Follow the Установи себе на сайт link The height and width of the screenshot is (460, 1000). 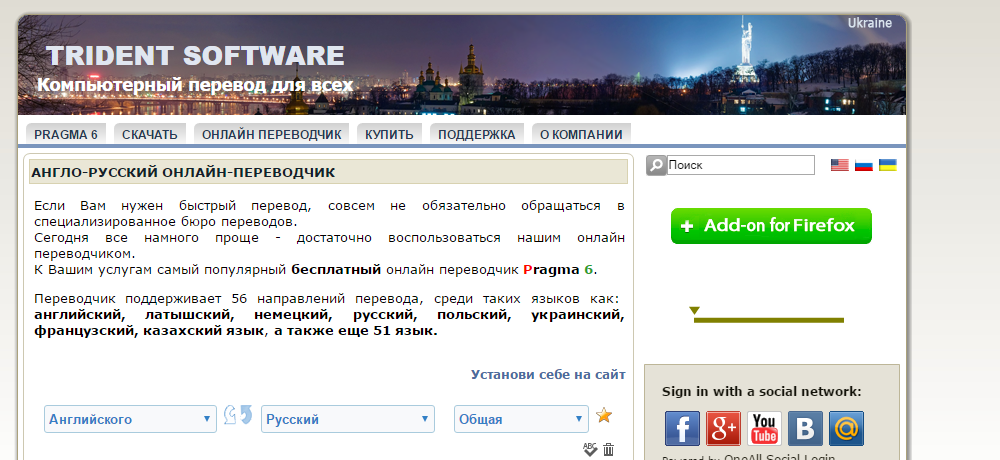click(548, 375)
